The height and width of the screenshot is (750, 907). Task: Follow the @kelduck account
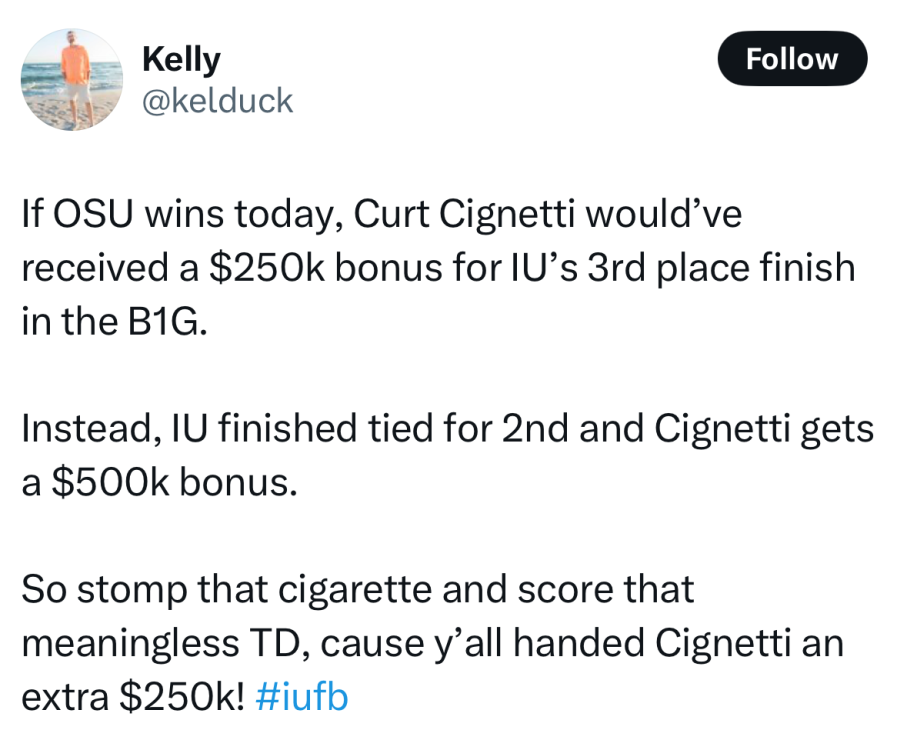[x=792, y=59]
